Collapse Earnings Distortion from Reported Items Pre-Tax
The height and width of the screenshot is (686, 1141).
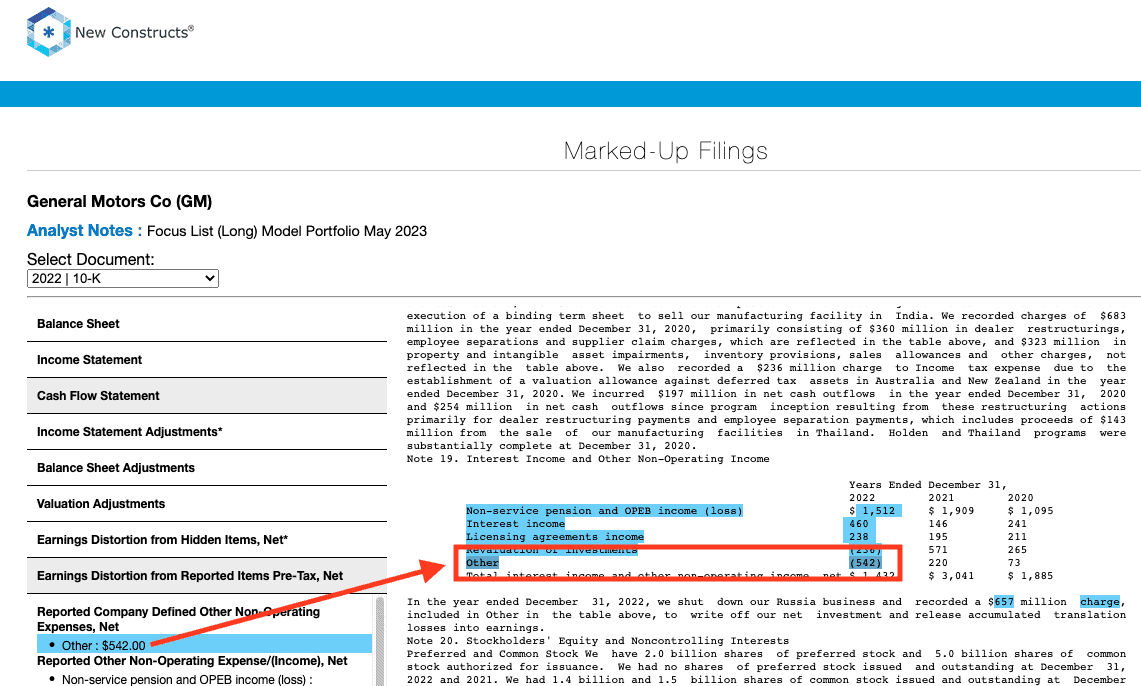click(x=207, y=576)
